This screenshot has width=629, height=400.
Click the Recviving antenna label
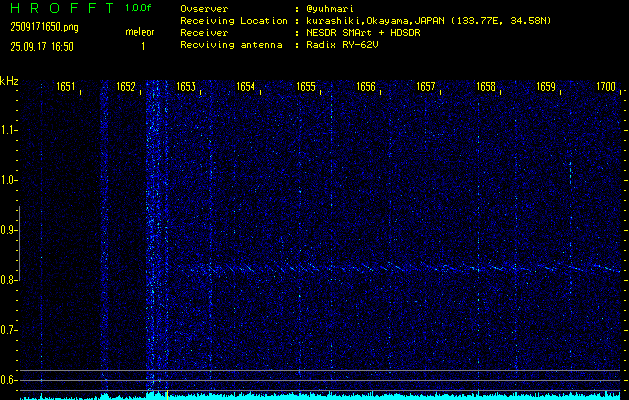tap(231, 45)
